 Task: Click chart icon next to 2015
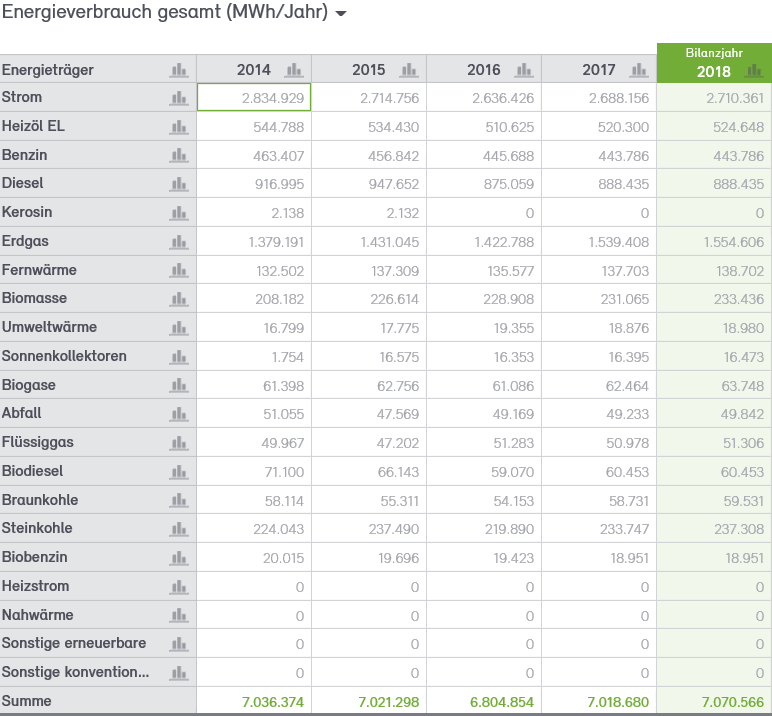click(409, 70)
